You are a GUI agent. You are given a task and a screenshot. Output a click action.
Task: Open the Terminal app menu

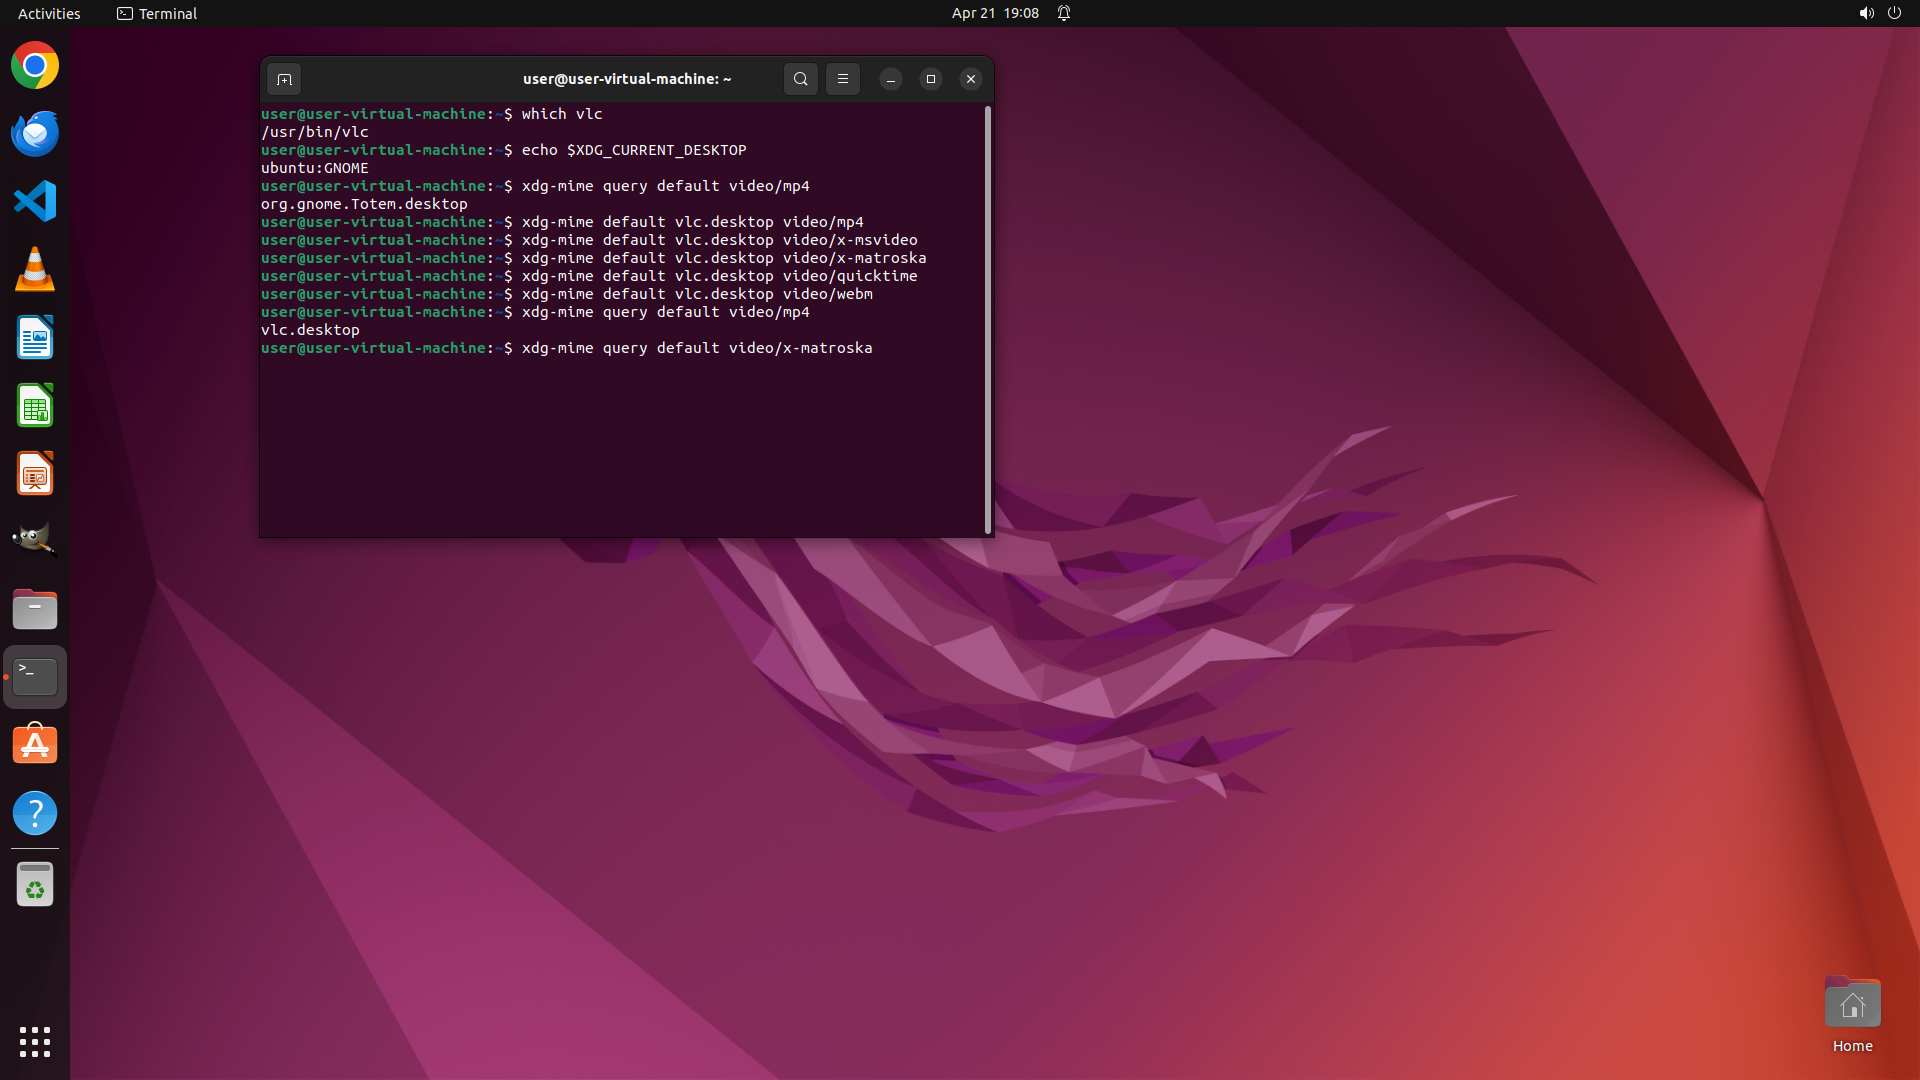coord(157,13)
